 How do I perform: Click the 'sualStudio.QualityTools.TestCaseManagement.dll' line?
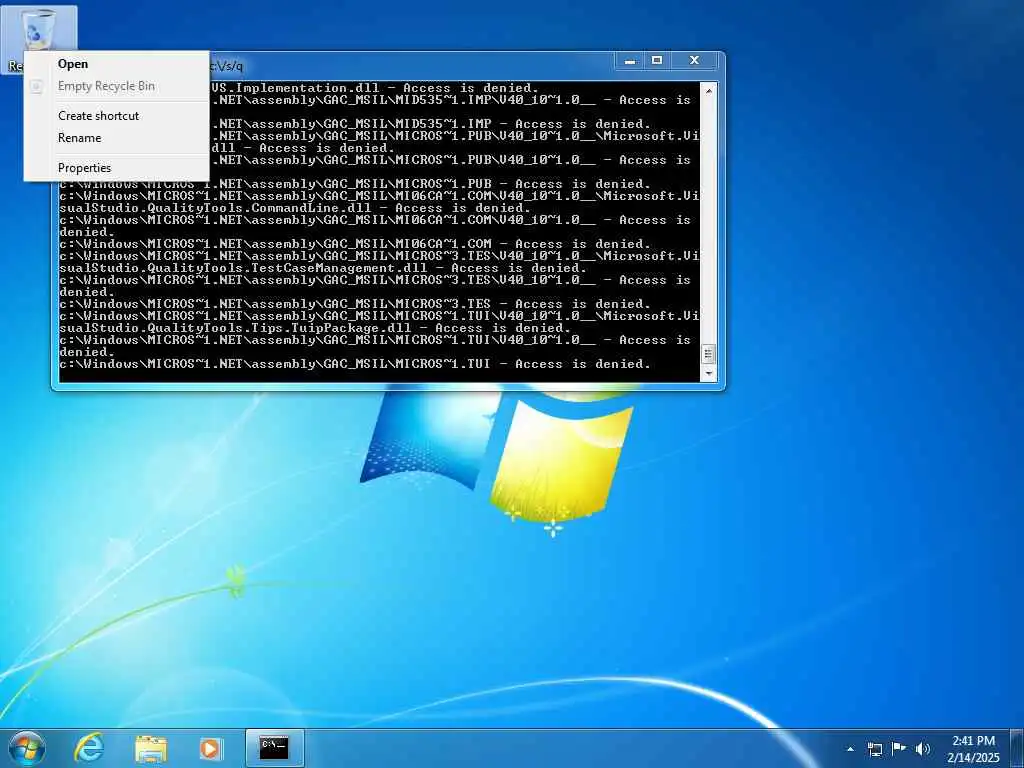click(x=323, y=268)
